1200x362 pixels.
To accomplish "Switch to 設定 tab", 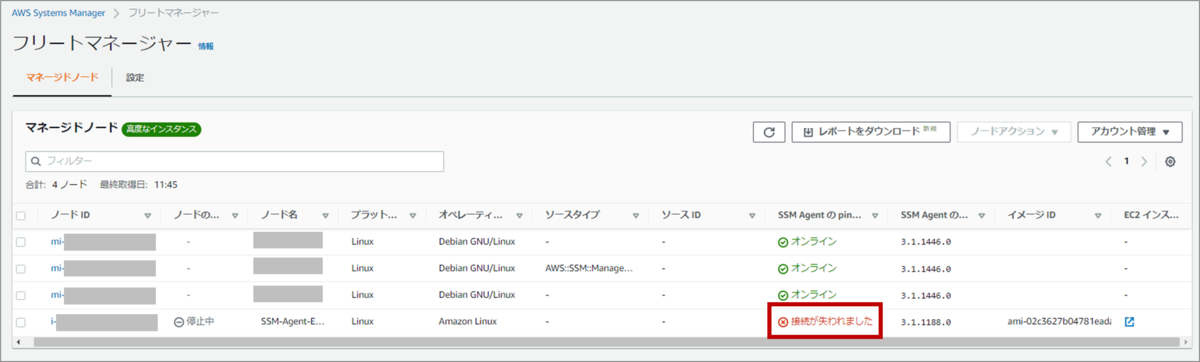I will click(136, 77).
